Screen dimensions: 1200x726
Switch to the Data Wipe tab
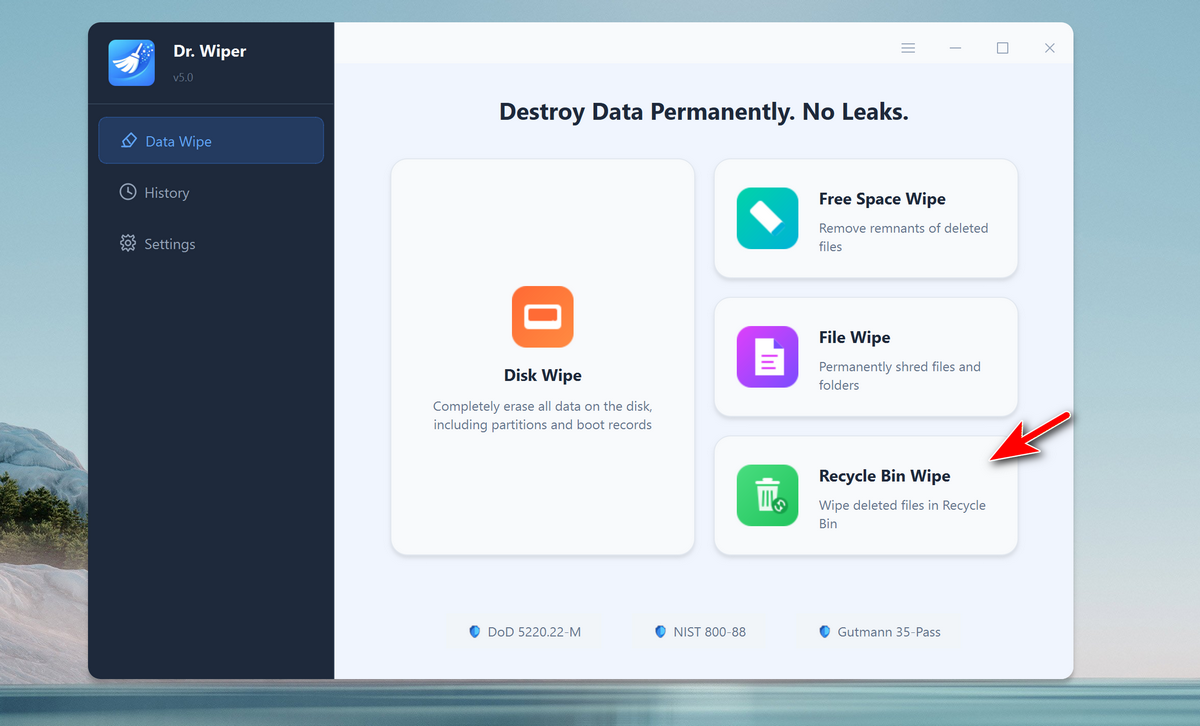coord(178,142)
